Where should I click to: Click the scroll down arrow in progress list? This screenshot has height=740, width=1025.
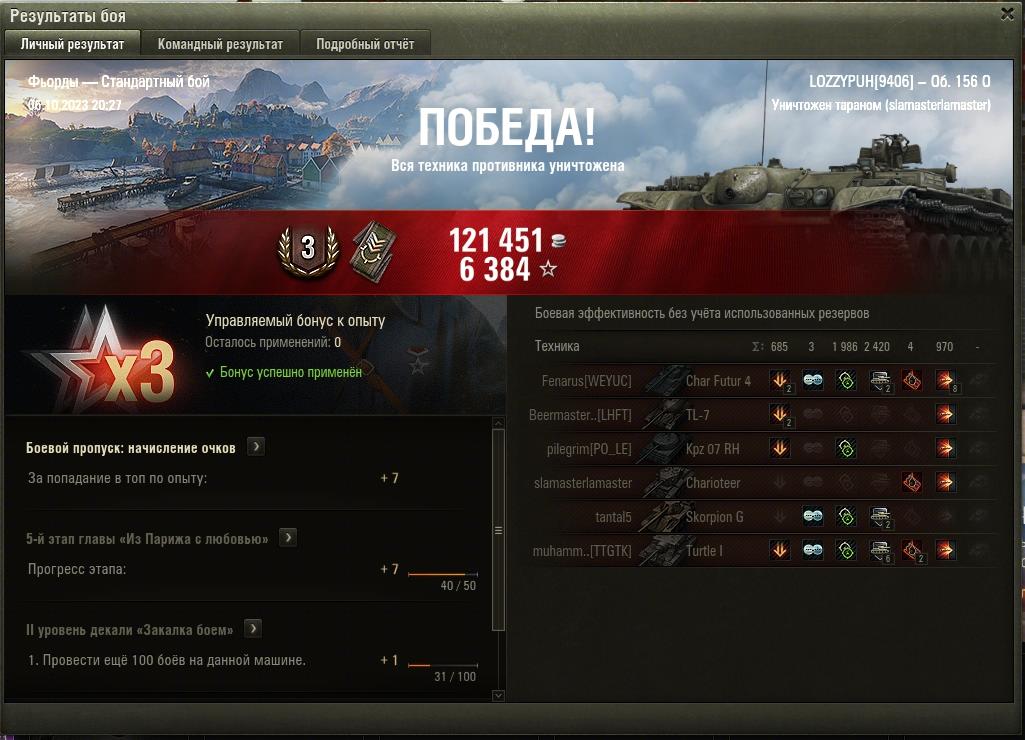click(498, 696)
